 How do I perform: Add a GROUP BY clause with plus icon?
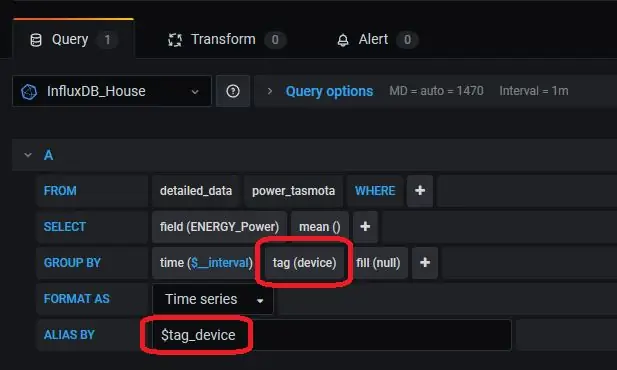425,263
